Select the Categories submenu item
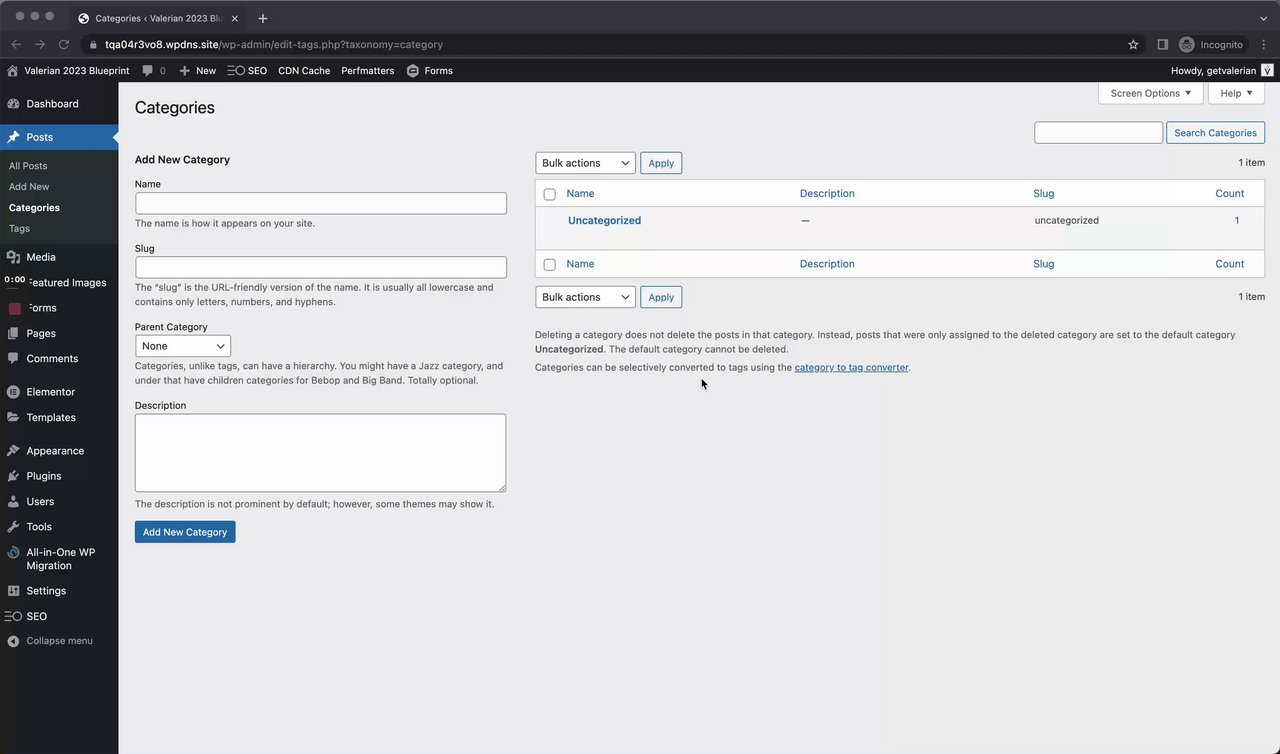Screen dimensions: 1280x754 (34, 208)
